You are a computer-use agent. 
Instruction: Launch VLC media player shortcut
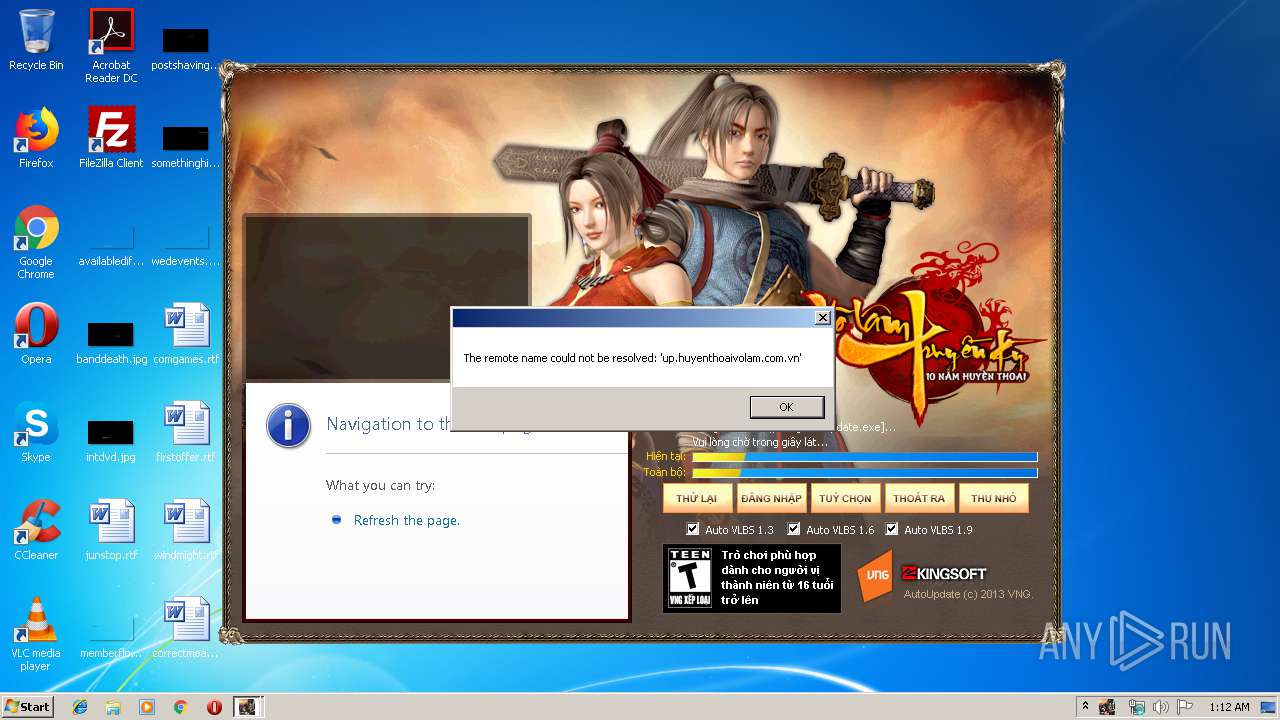click(36, 634)
